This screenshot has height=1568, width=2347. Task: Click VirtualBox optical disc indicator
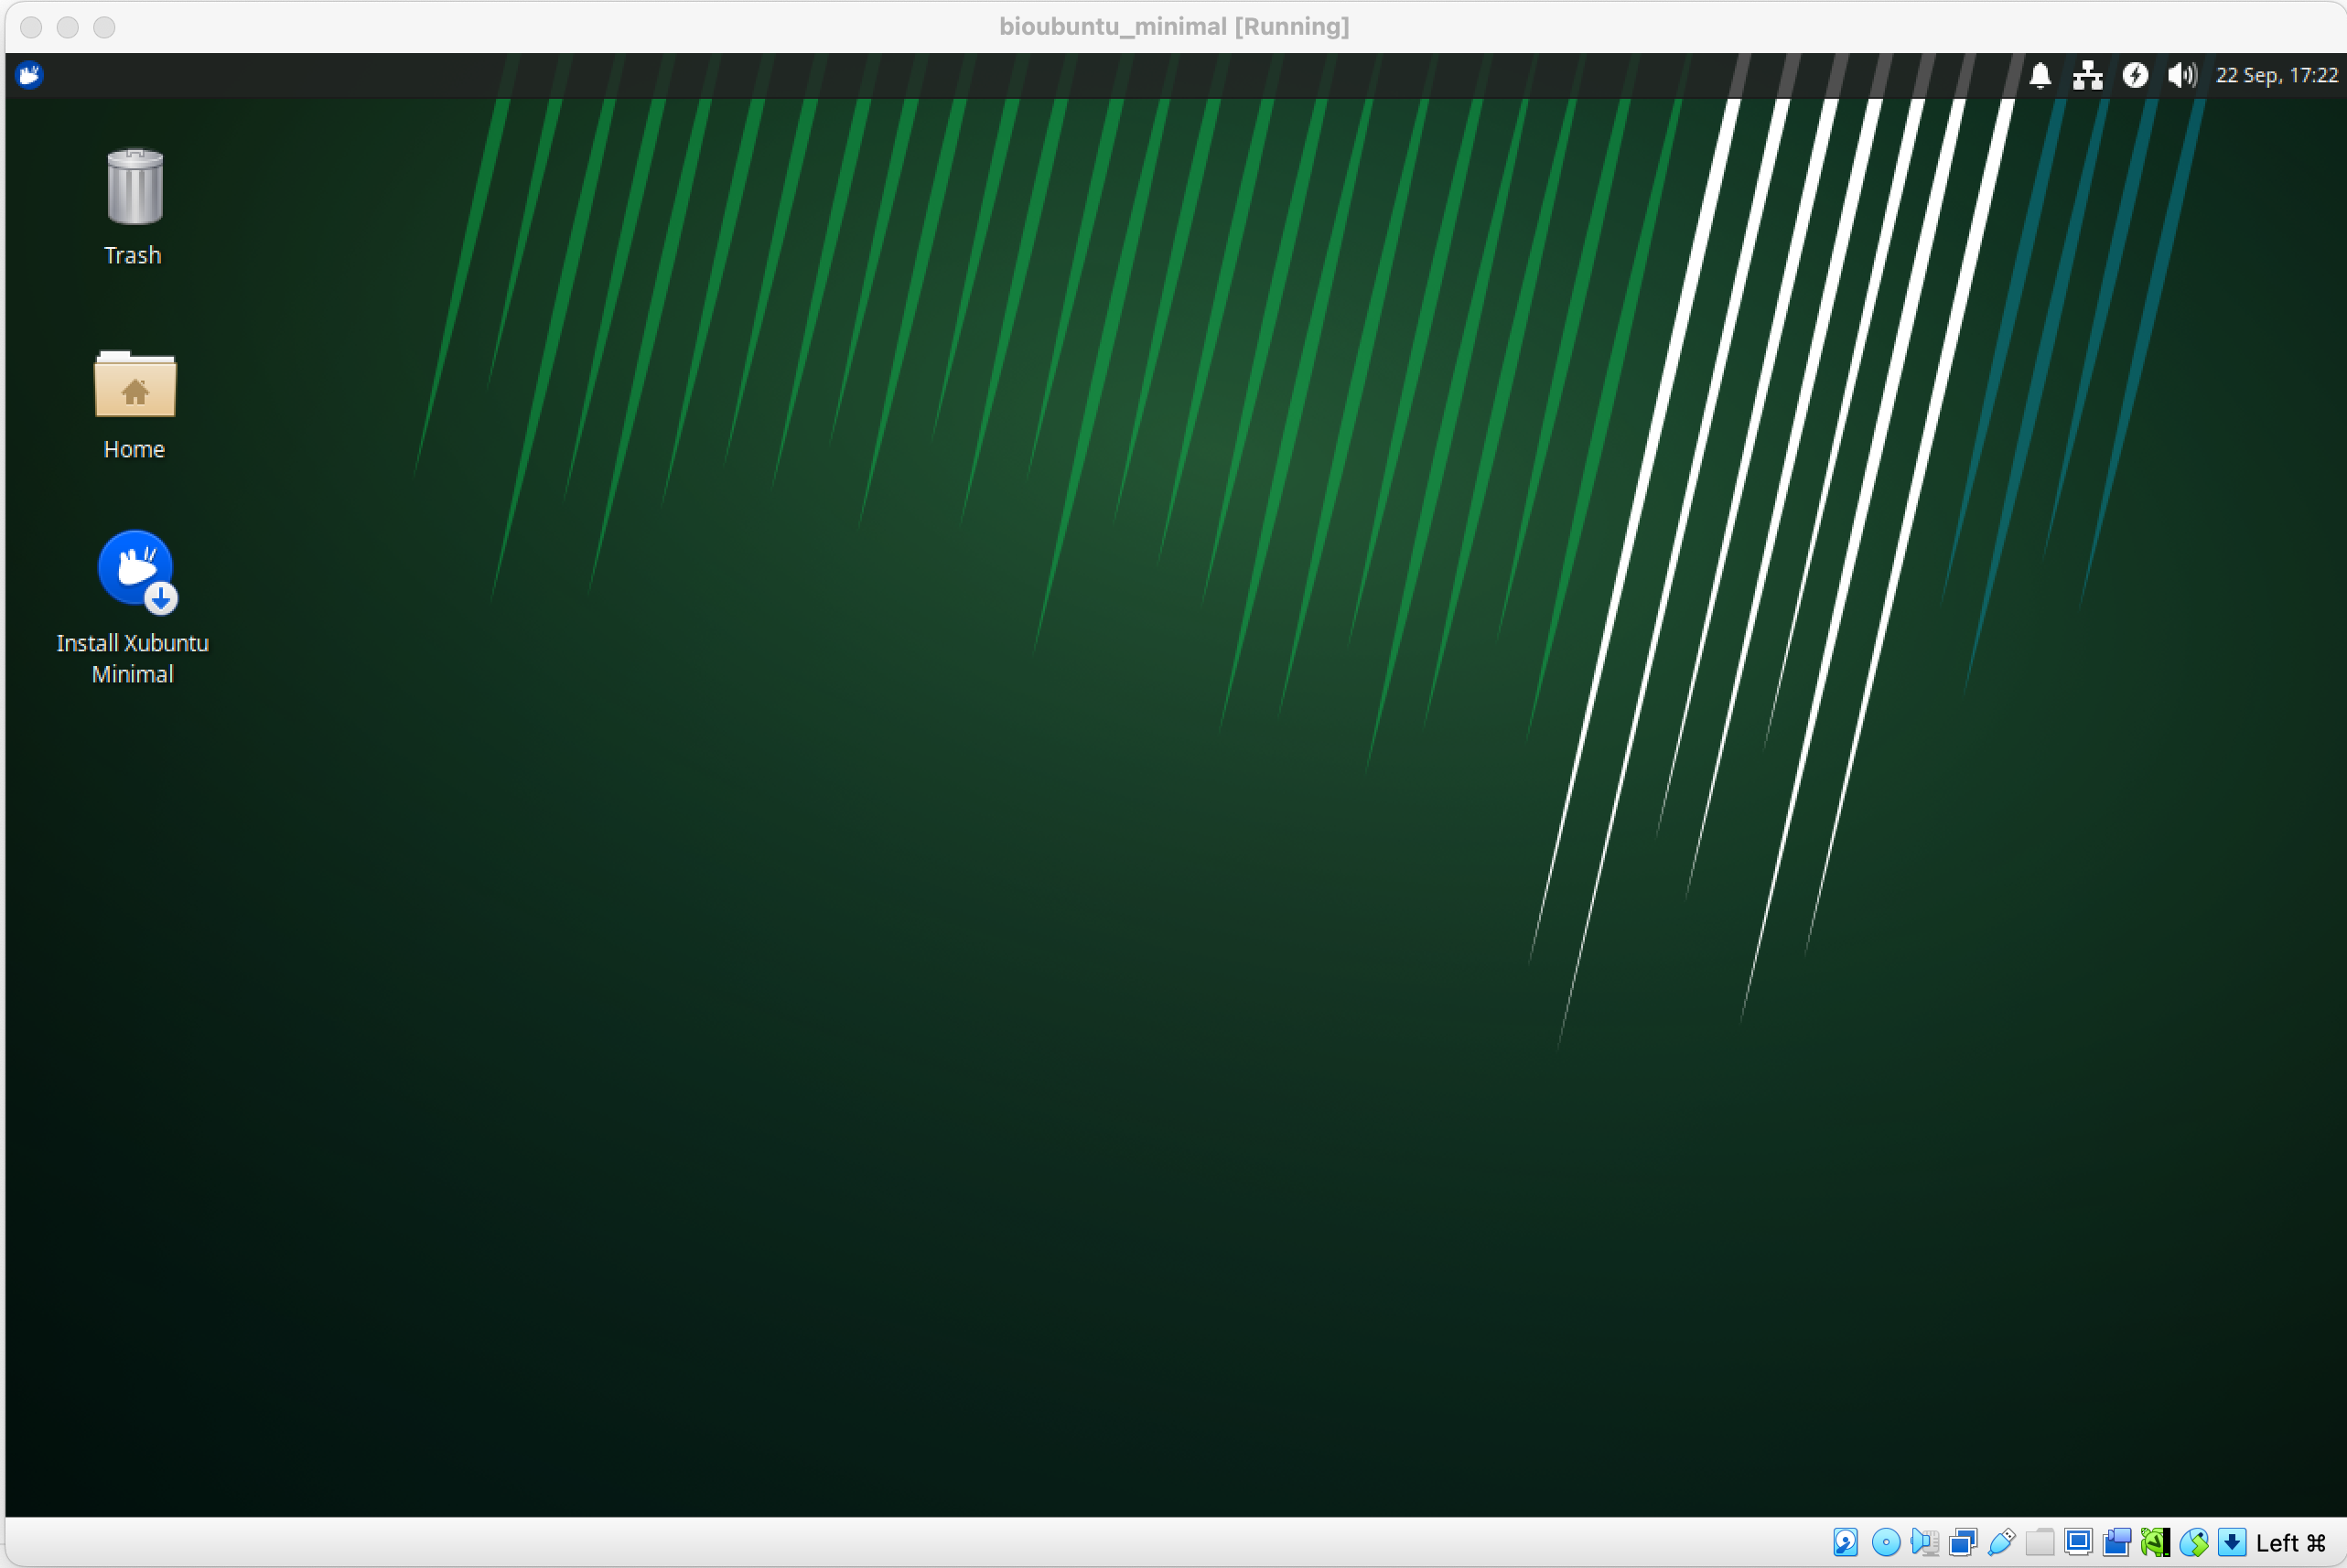[1885, 1542]
